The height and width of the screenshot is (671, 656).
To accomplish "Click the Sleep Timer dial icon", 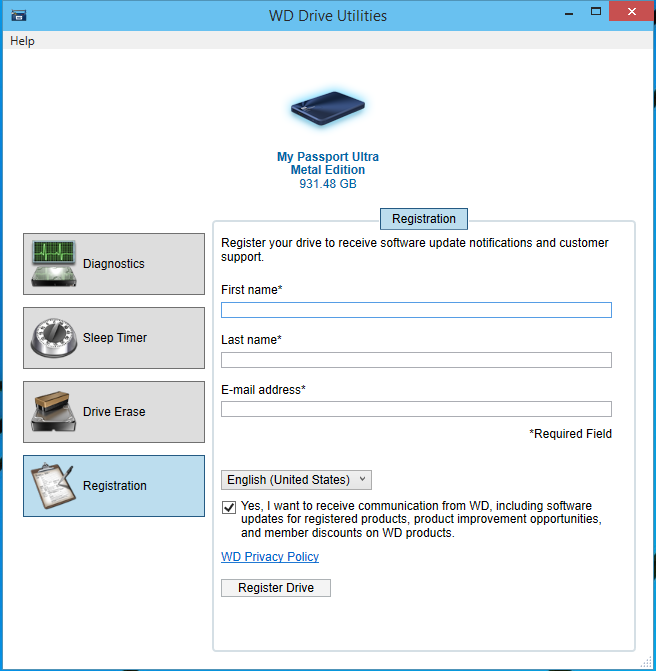I will pyautogui.click(x=54, y=338).
